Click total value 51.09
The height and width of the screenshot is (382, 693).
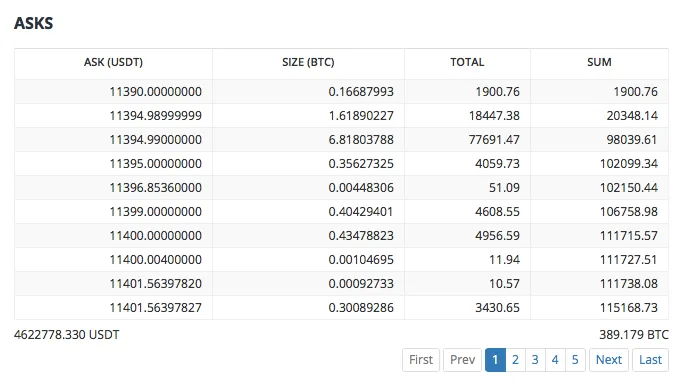pyautogui.click(x=504, y=187)
